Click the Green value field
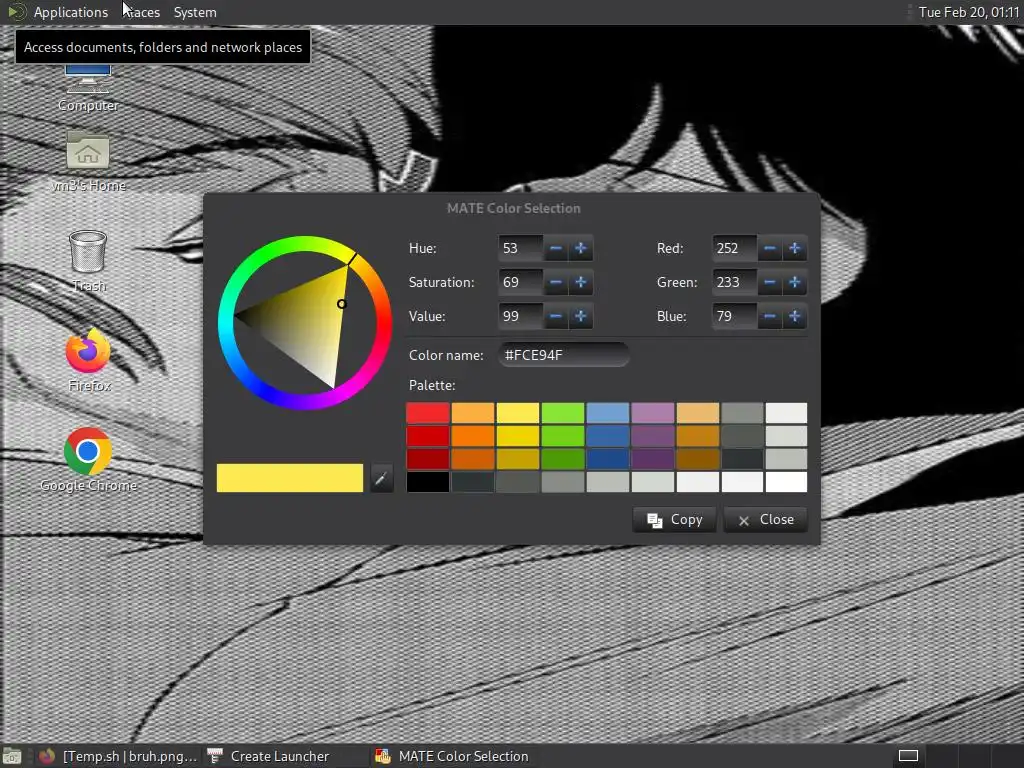The width and height of the screenshot is (1024, 768). click(x=735, y=282)
